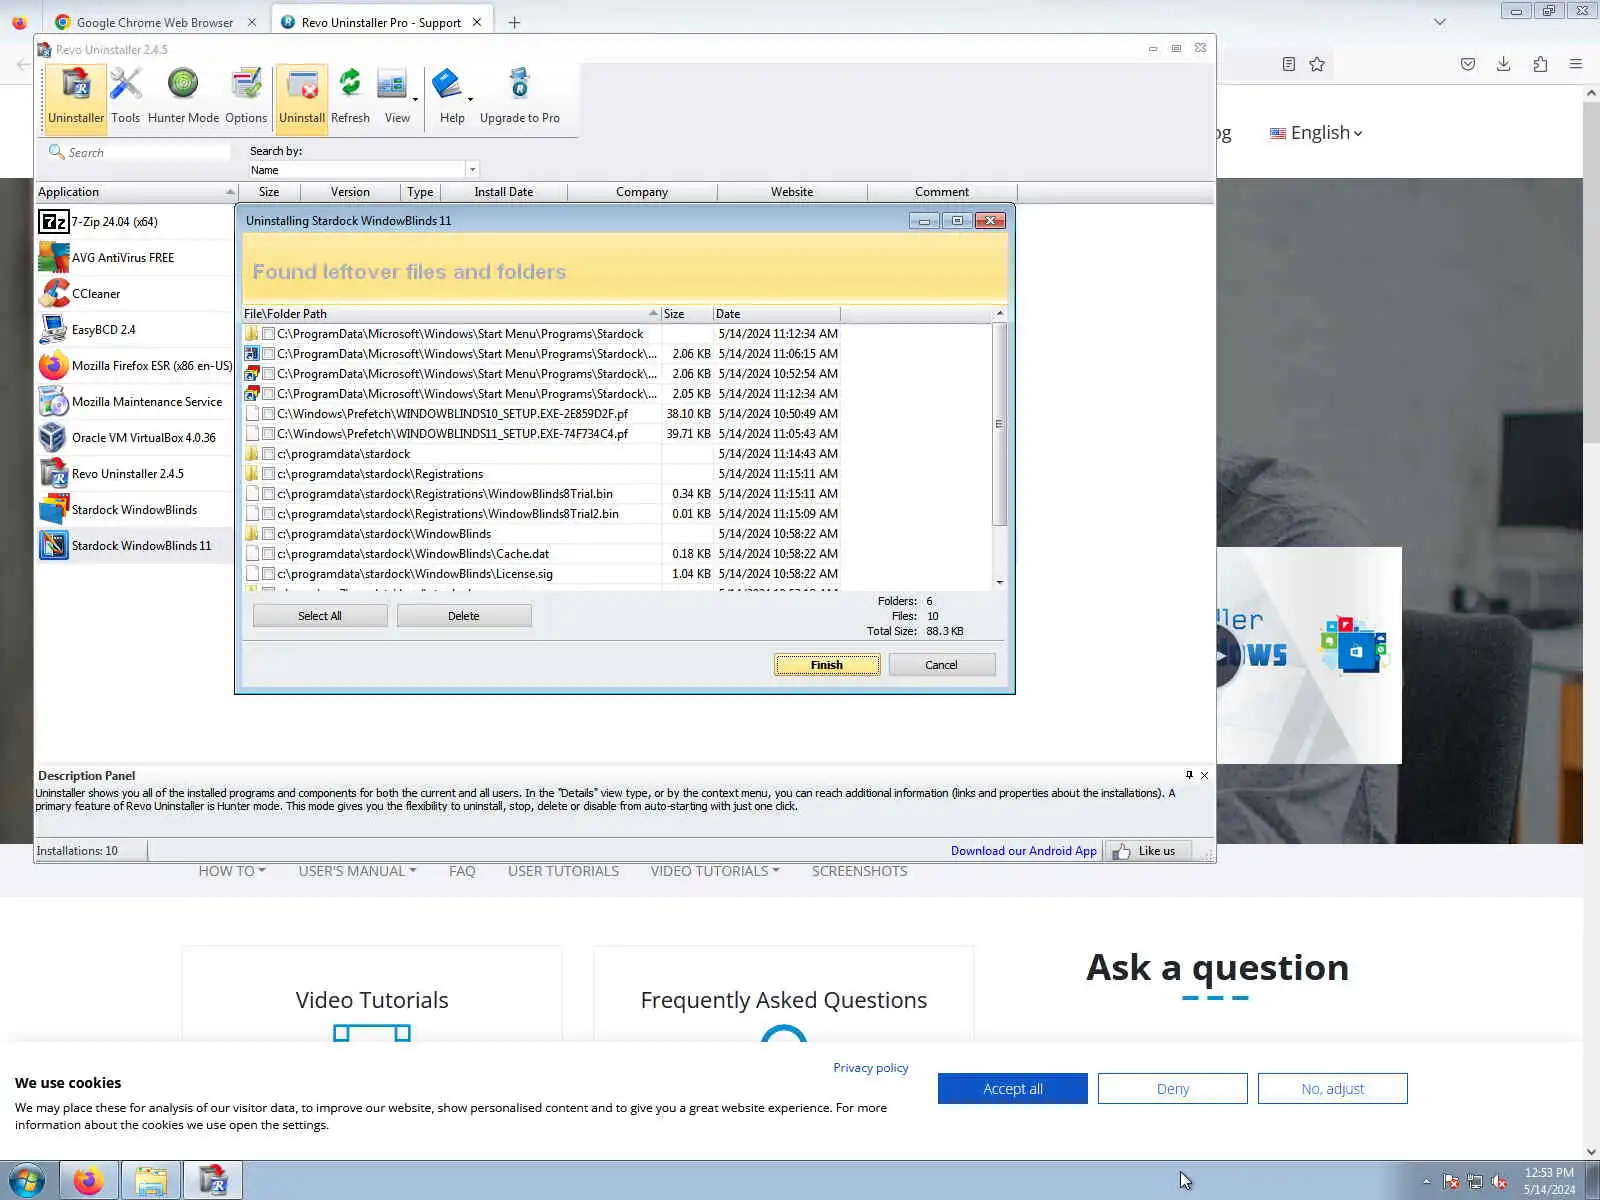
Task: Expand the USER'S MANUAL menu
Action: (357, 871)
